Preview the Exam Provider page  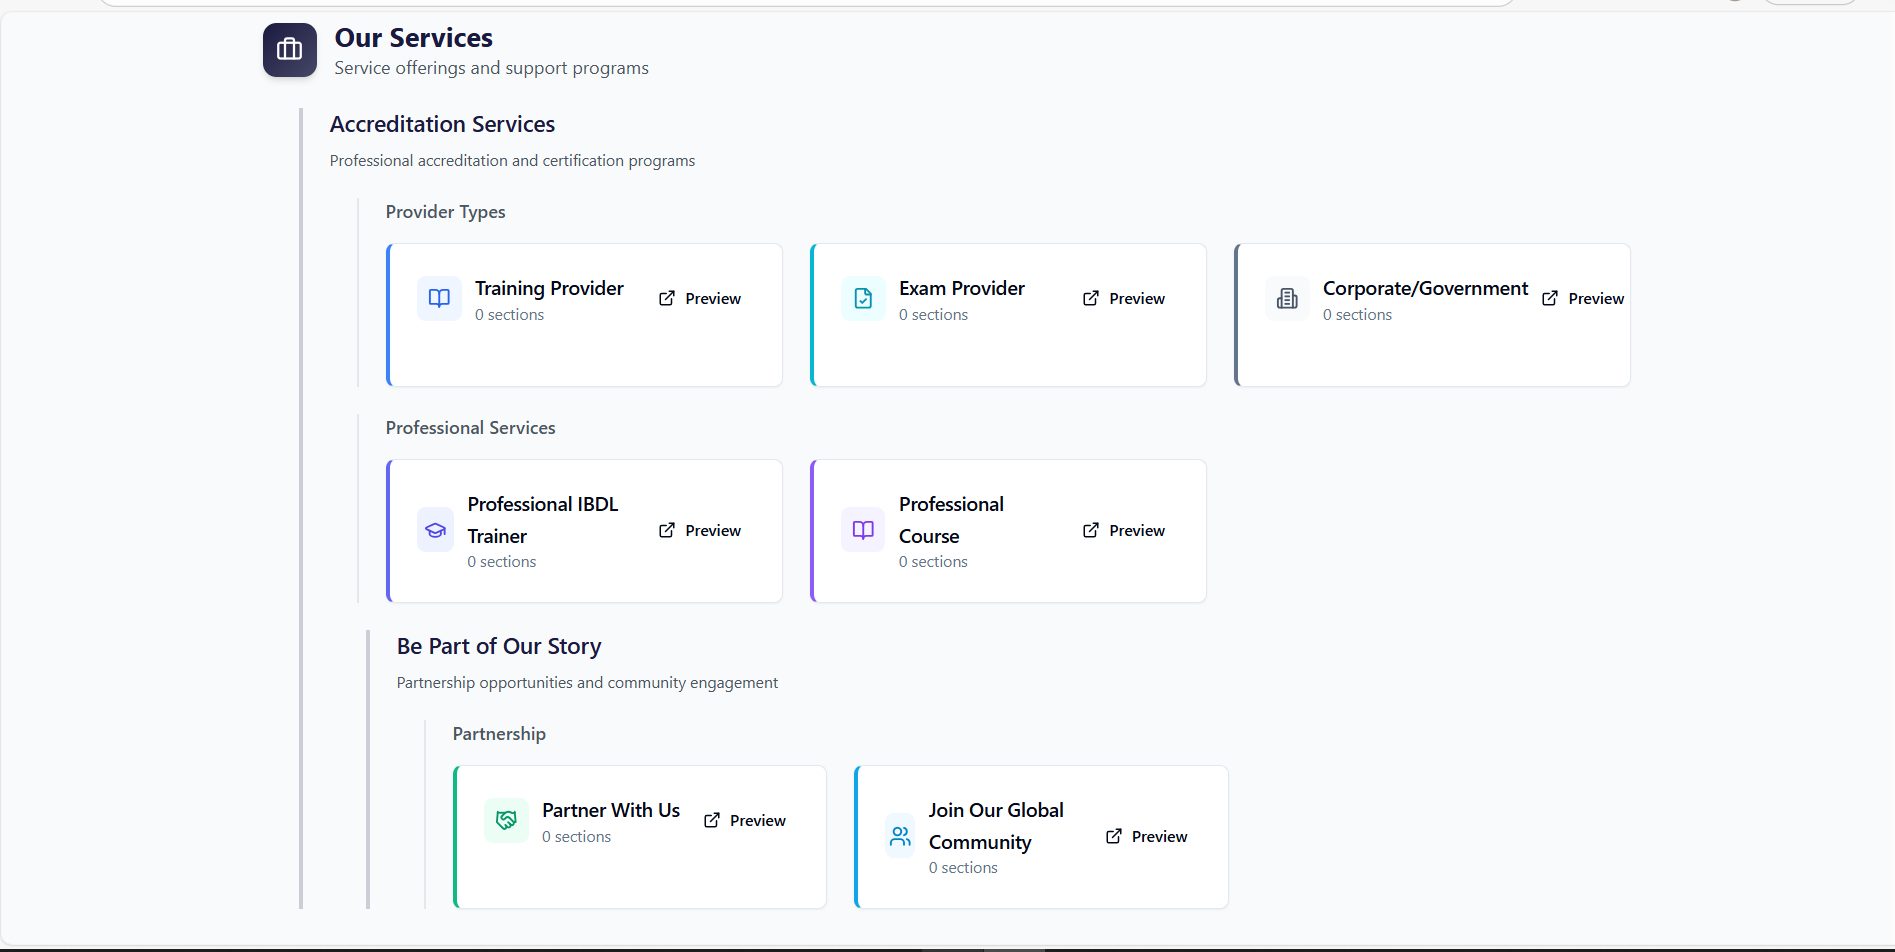tap(1124, 298)
